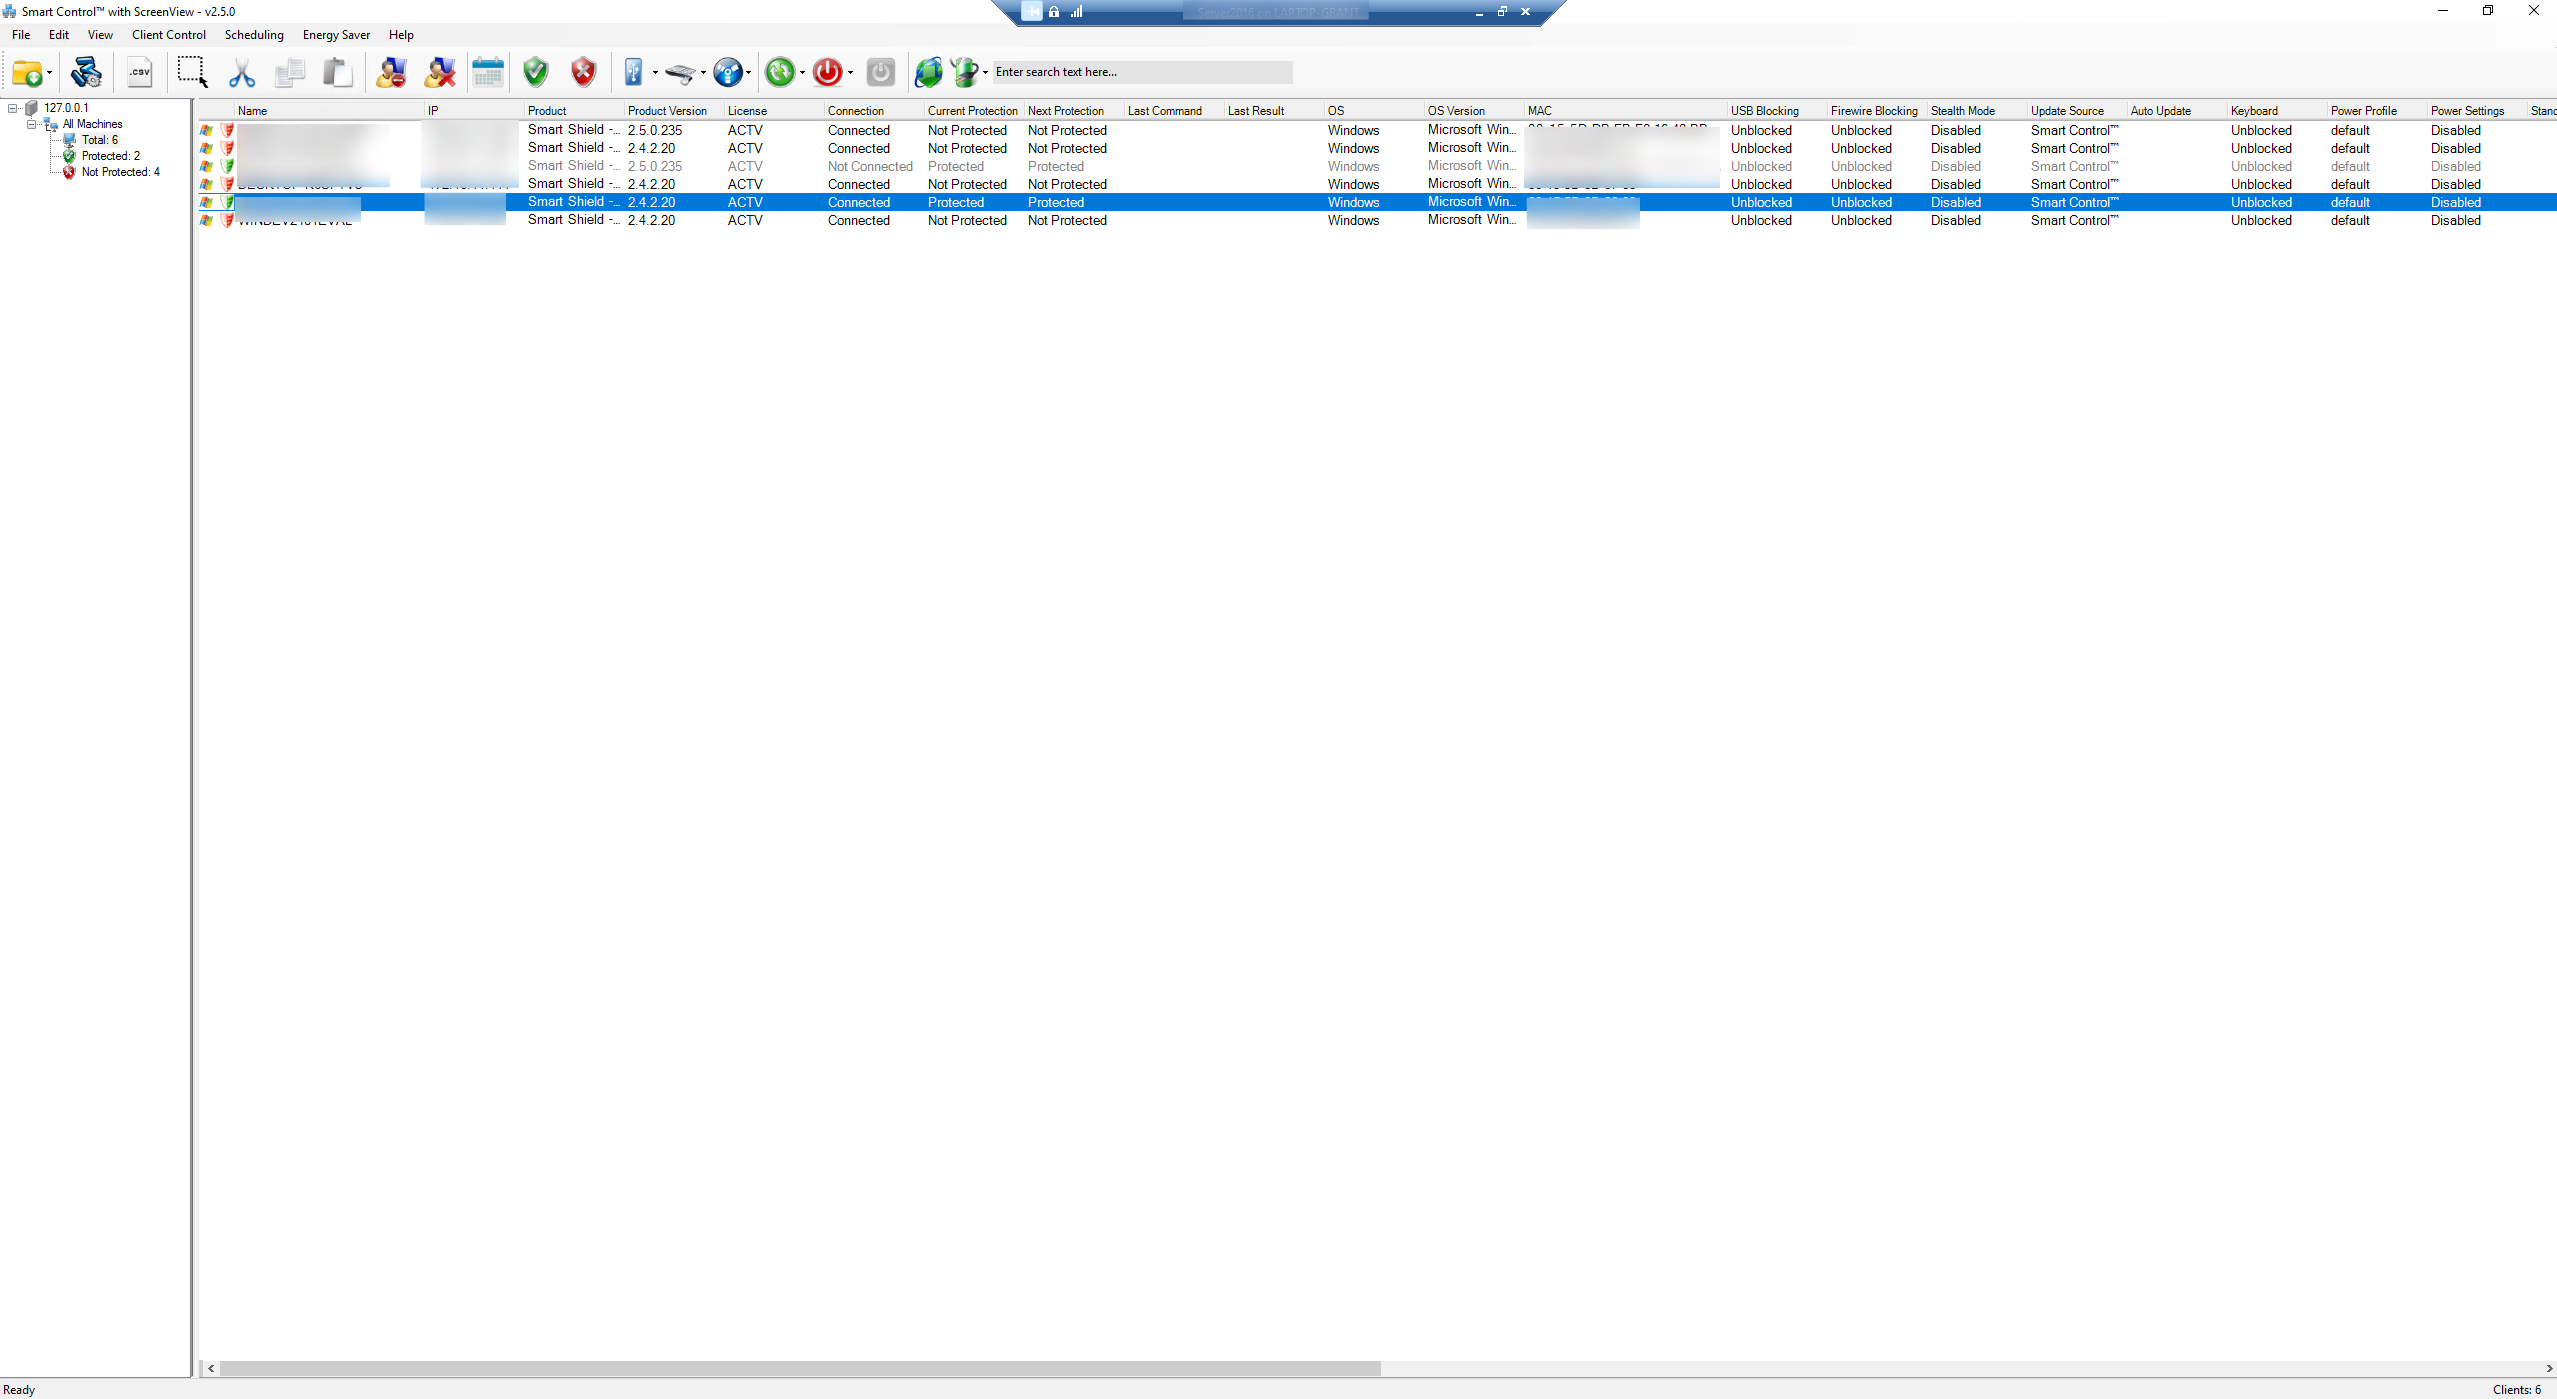Select the Not Protected: 4 tree filter

point(120,172)
